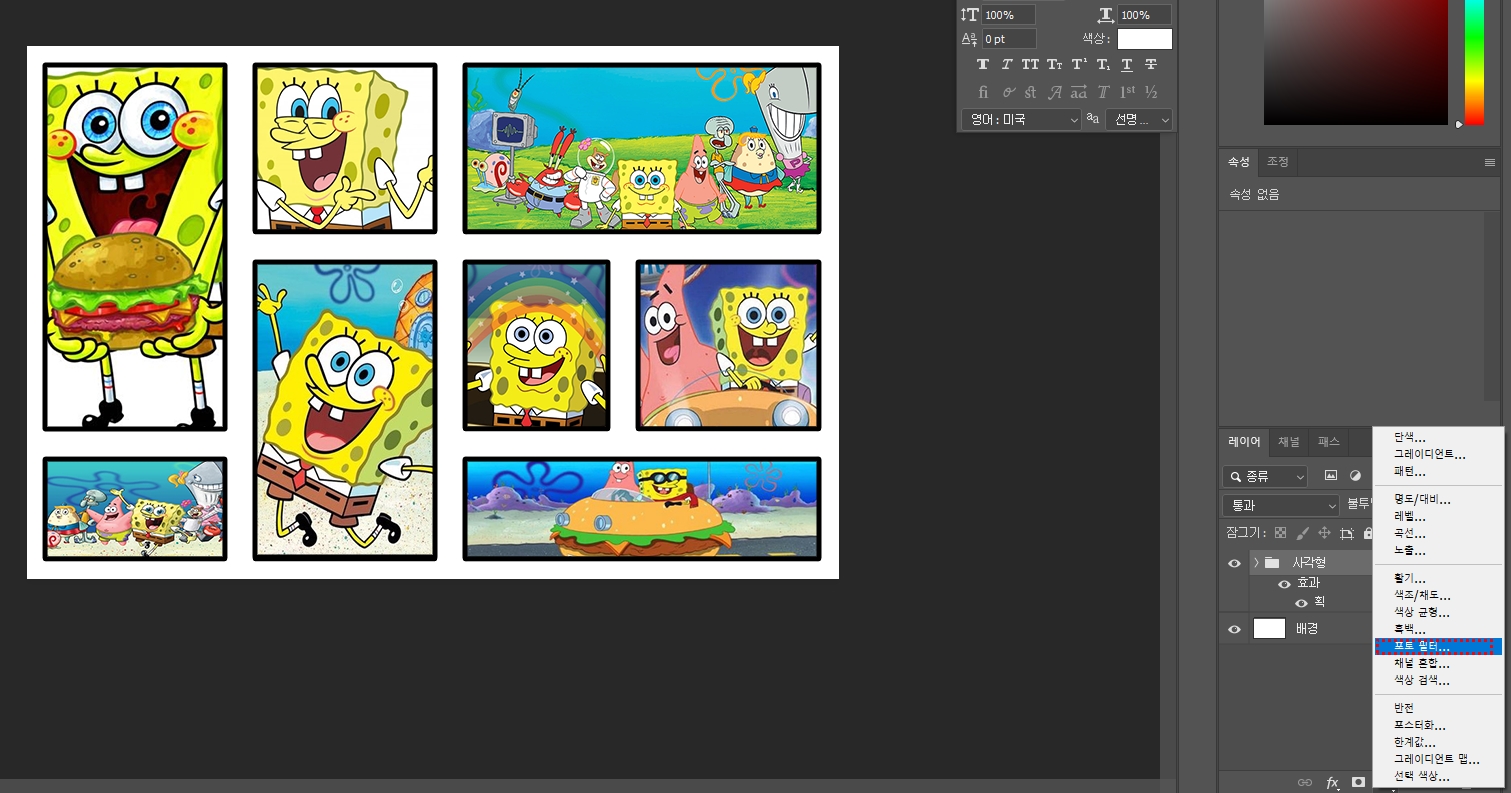
Task: Enable contextual alternates icon
Action: tap(1006, 92)
